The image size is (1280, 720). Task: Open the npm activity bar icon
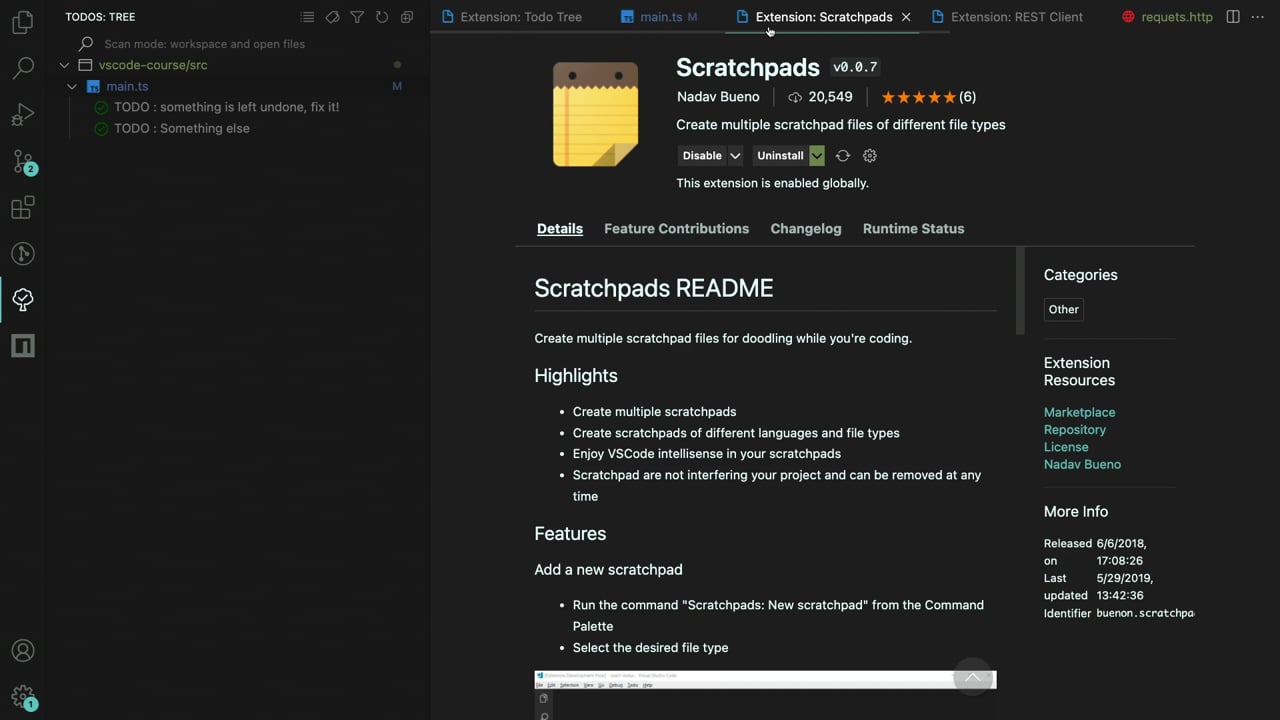click(x=22, y=346)
